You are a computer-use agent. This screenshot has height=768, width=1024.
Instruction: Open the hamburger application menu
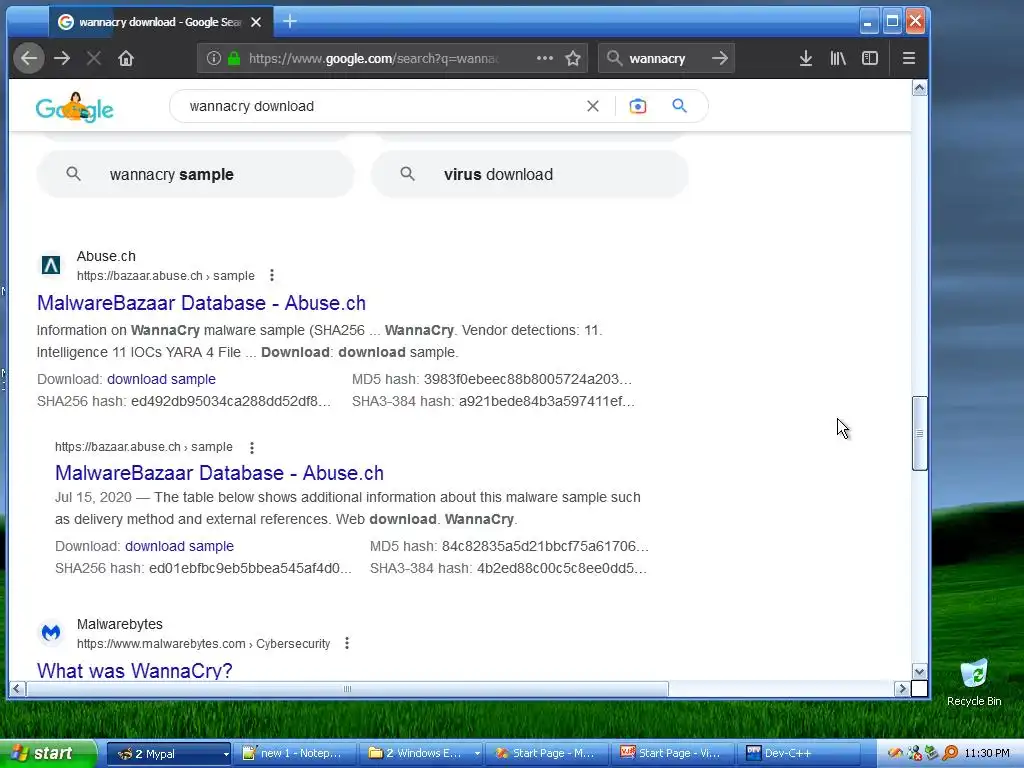908,58
